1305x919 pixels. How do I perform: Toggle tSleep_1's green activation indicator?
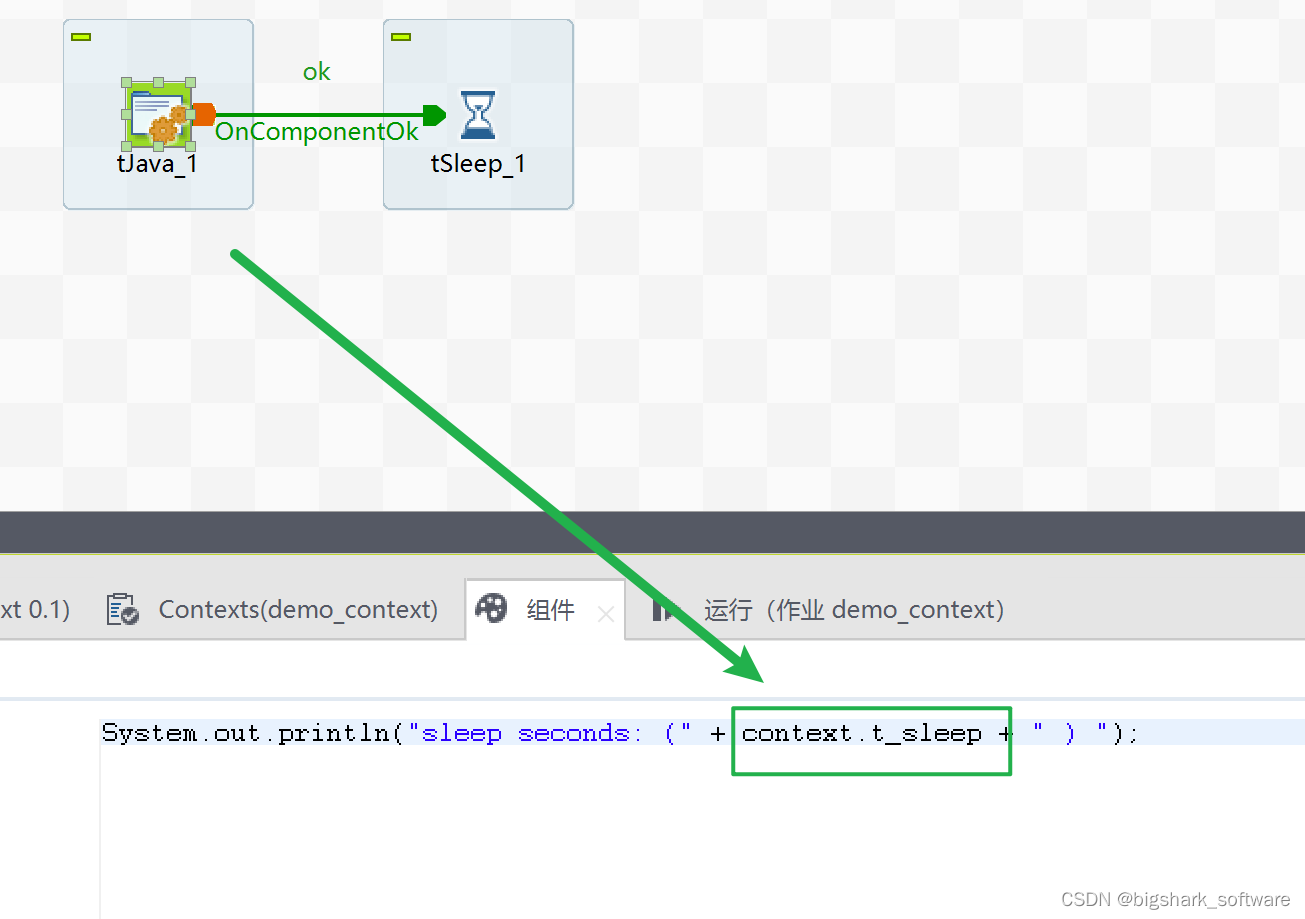point(399,35)
